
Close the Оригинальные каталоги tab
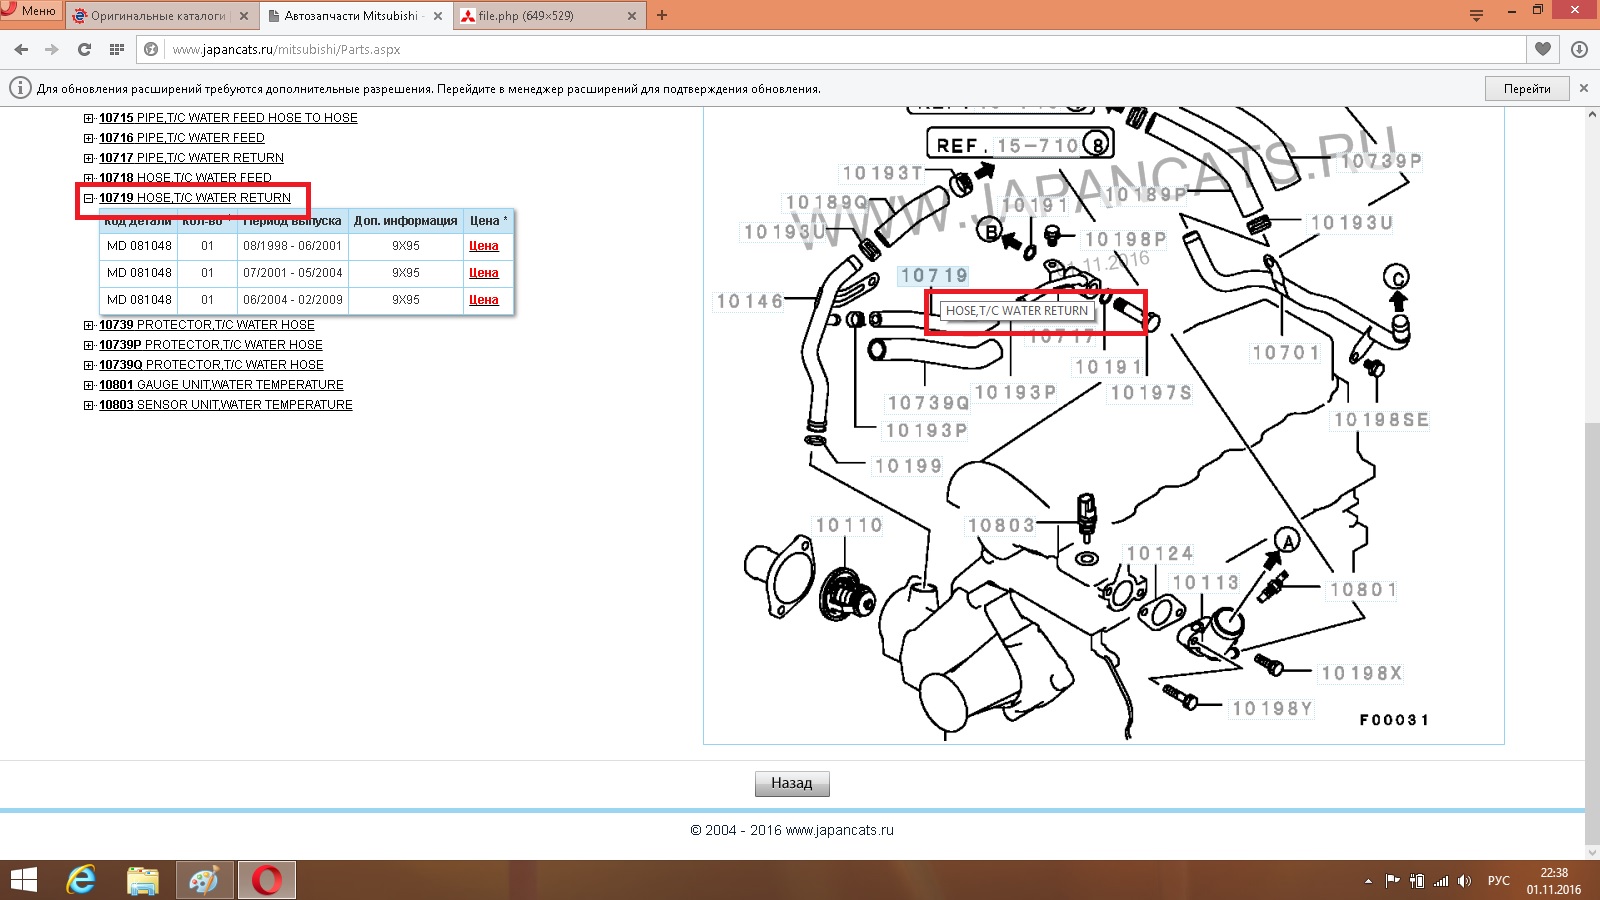point(244,16)
